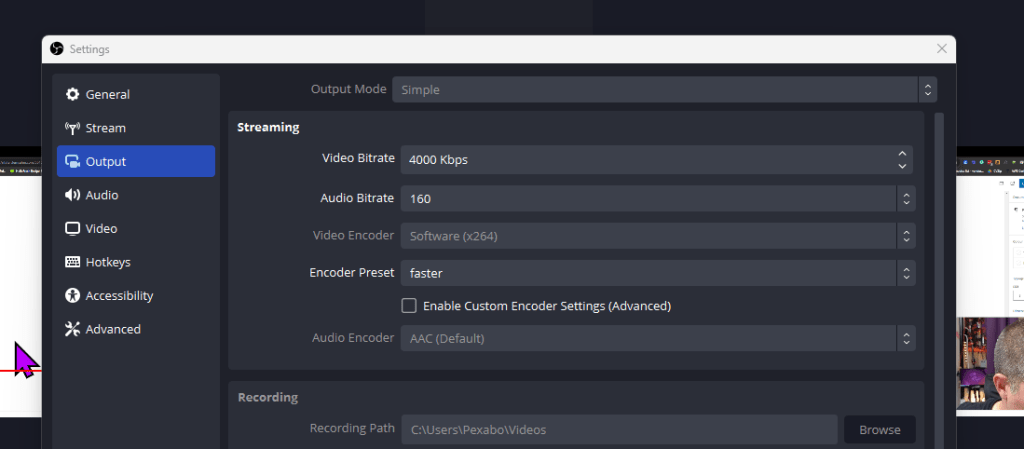Go to the Advanced settings tab
Viewport: 1024px width, 449px height.
point(136,329)
